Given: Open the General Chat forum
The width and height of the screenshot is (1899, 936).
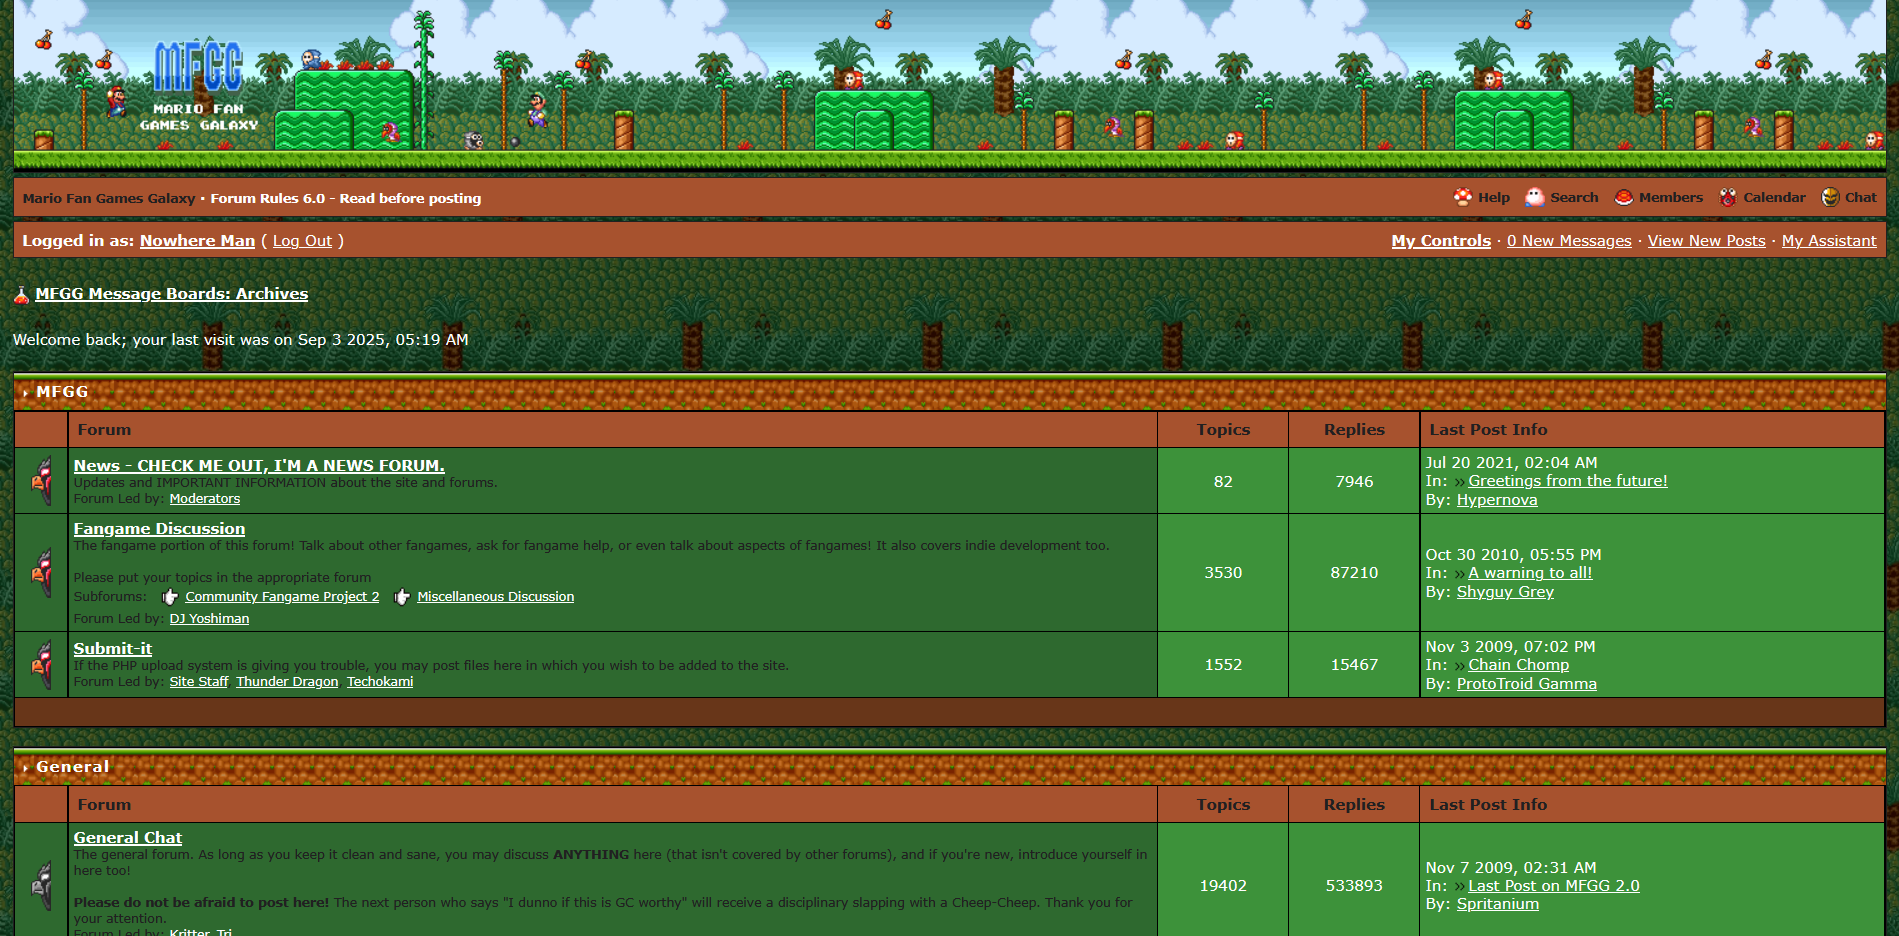Looking at the screenshot, I should (x=127, y=838).
